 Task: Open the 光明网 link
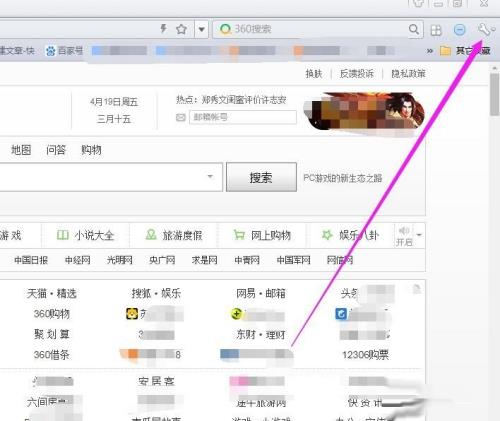pos(120,260)
